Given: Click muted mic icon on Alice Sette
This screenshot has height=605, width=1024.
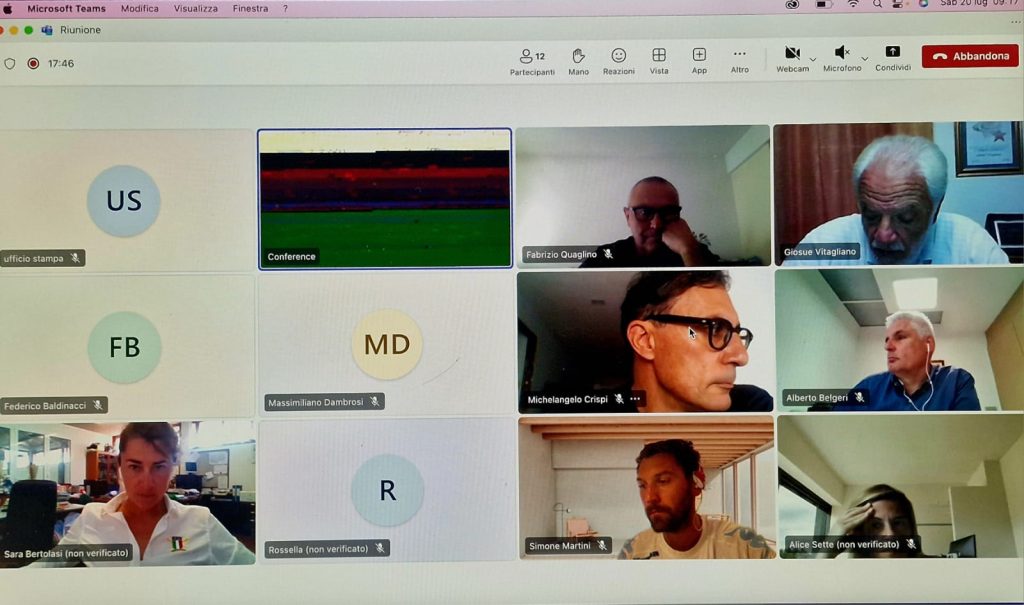Looking at the screenshot, I should (x=911, y=543).
